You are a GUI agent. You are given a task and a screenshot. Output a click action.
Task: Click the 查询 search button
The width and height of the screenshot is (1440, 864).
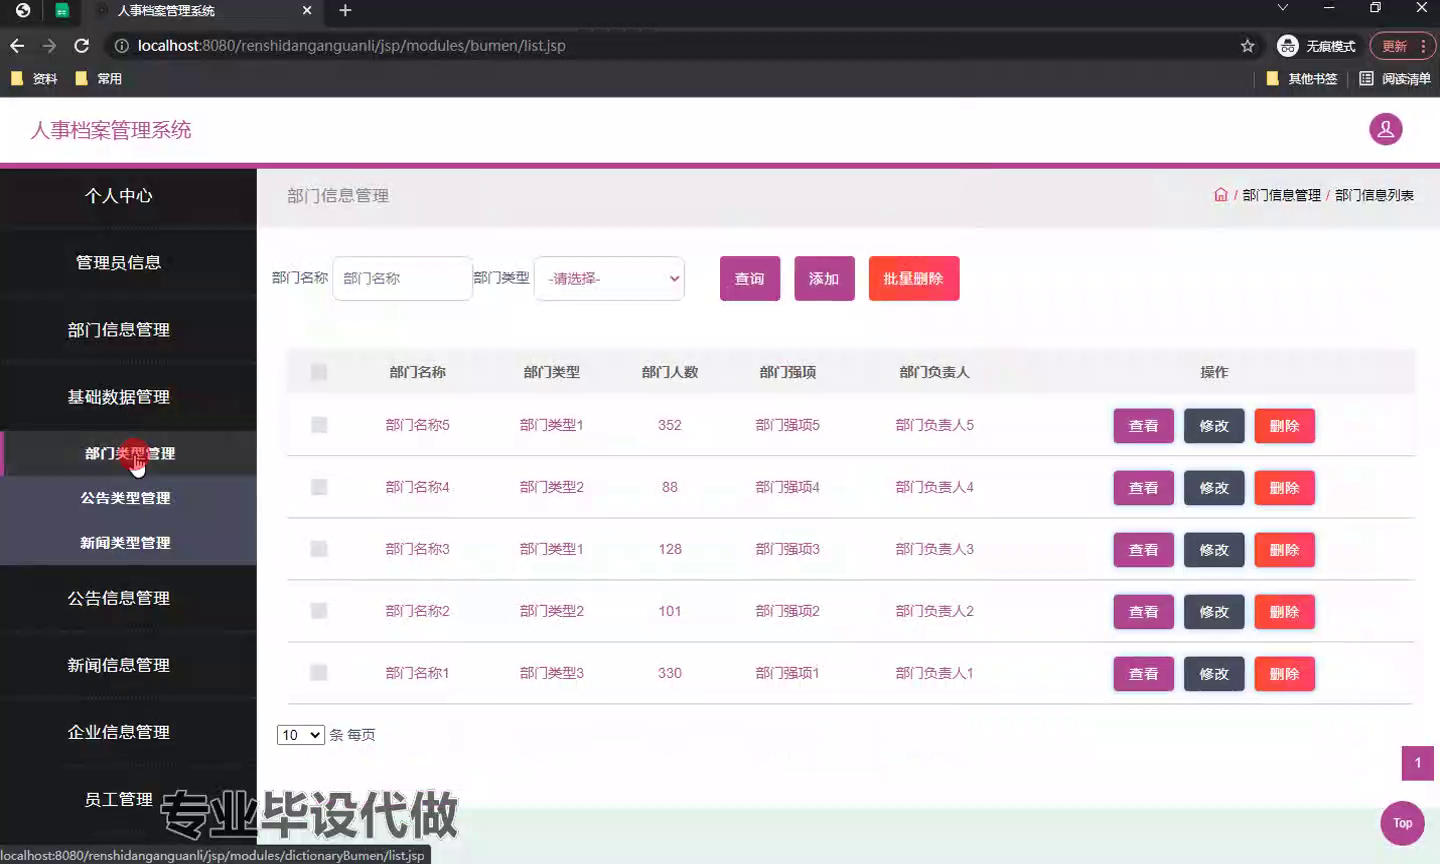coord(750,278)
